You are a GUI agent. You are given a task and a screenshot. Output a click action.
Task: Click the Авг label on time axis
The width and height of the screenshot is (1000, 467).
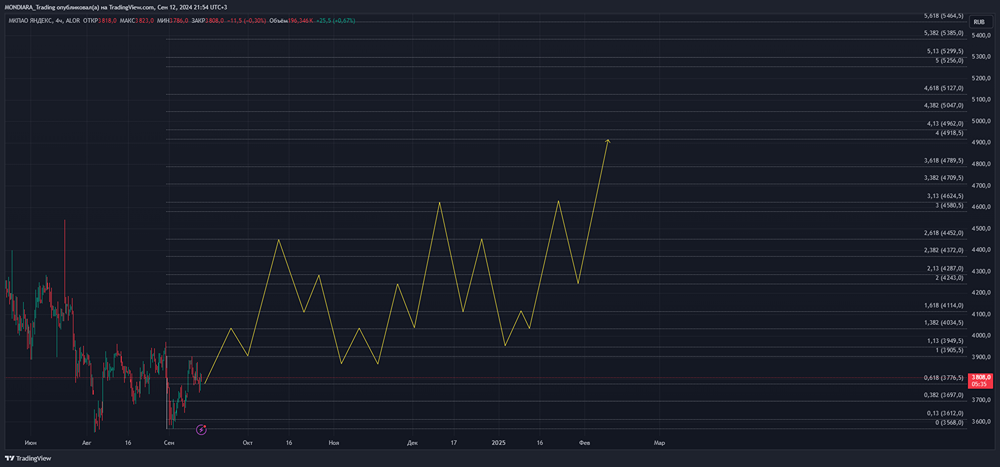tap(87, 442)
